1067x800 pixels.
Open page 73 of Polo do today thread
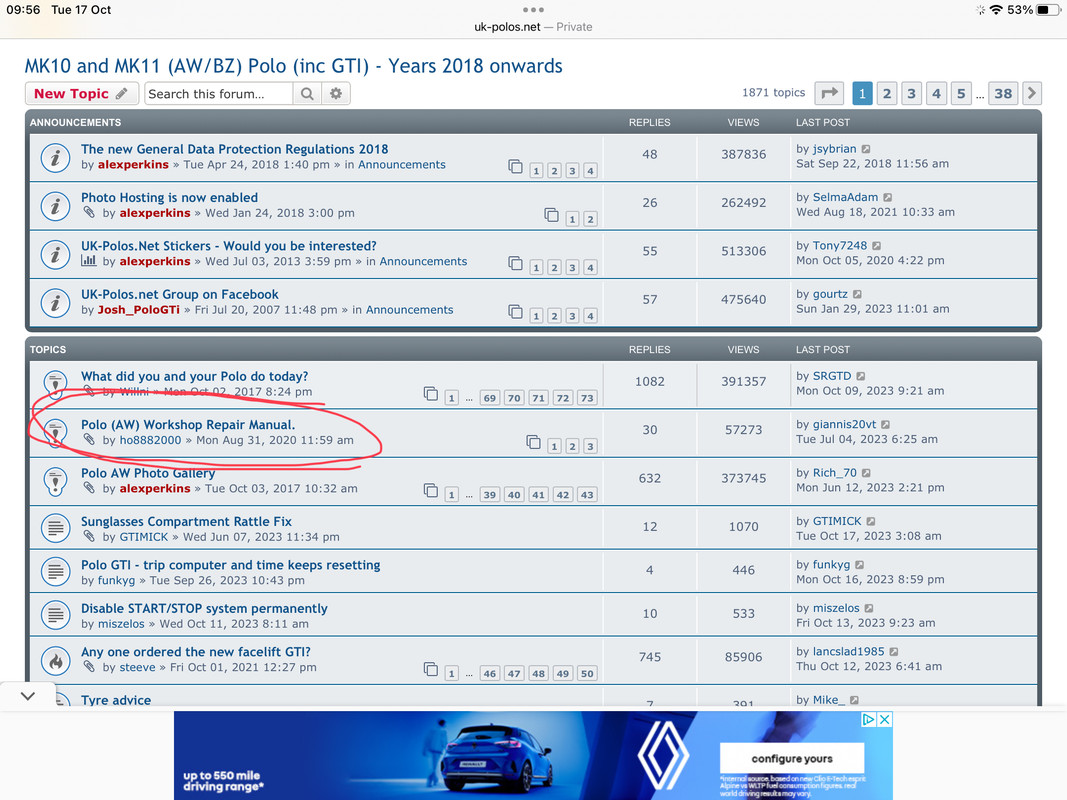coord(587,398)
